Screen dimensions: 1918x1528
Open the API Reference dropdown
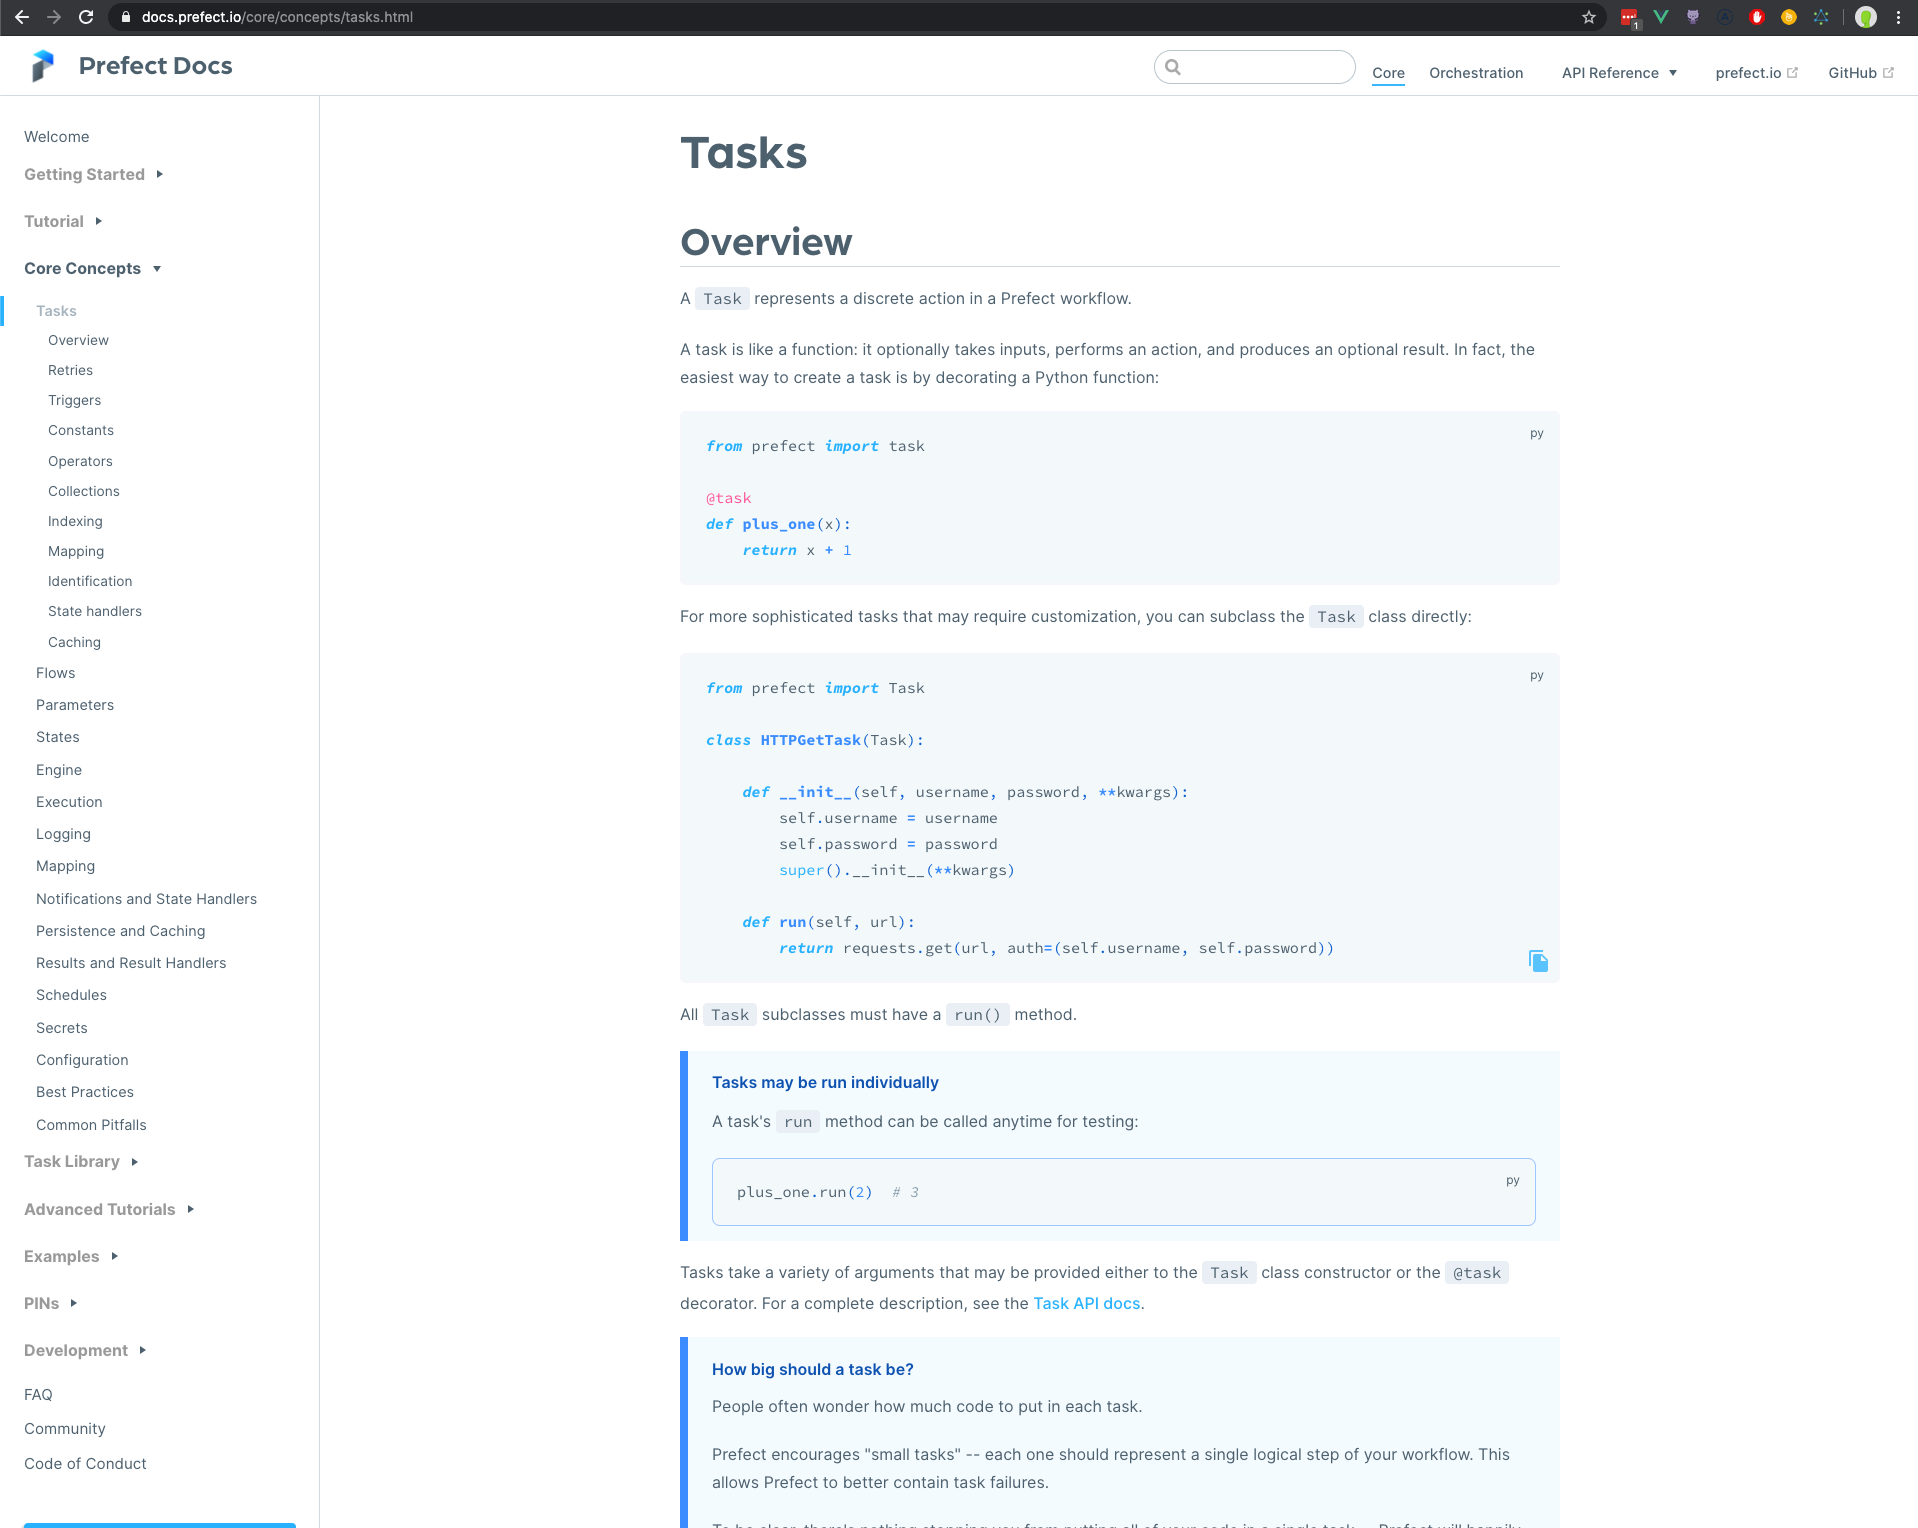[1619, 73]
